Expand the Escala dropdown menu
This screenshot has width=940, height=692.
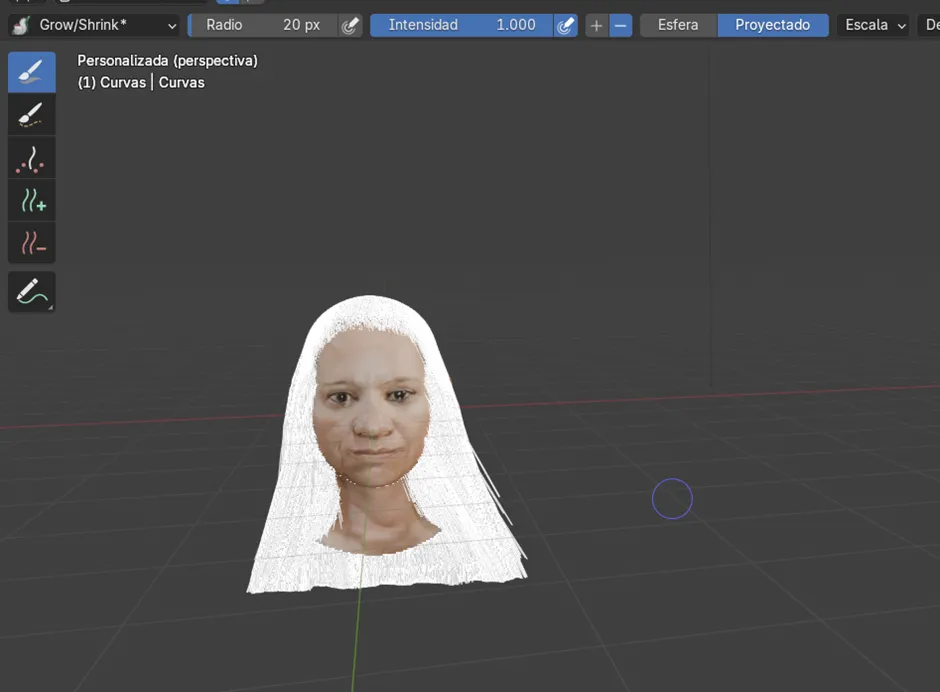tap(874, 25)
